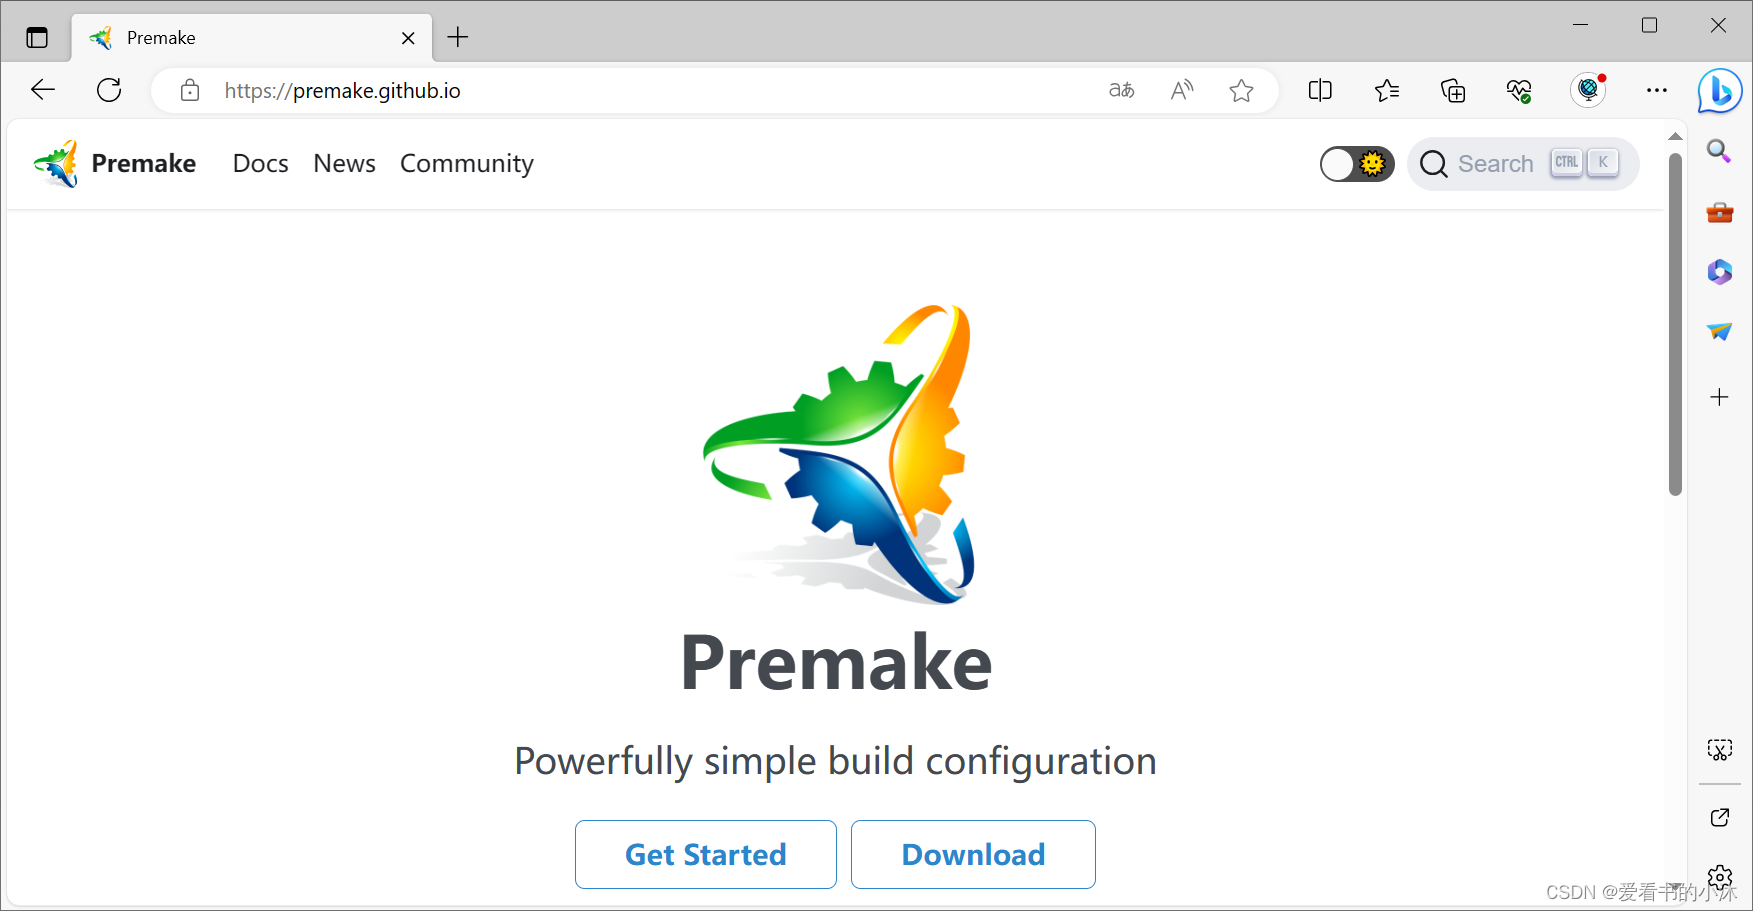Open browser Settings and more menu
The height and width of the screenshot is (911, 1753).
[1657, 91]
